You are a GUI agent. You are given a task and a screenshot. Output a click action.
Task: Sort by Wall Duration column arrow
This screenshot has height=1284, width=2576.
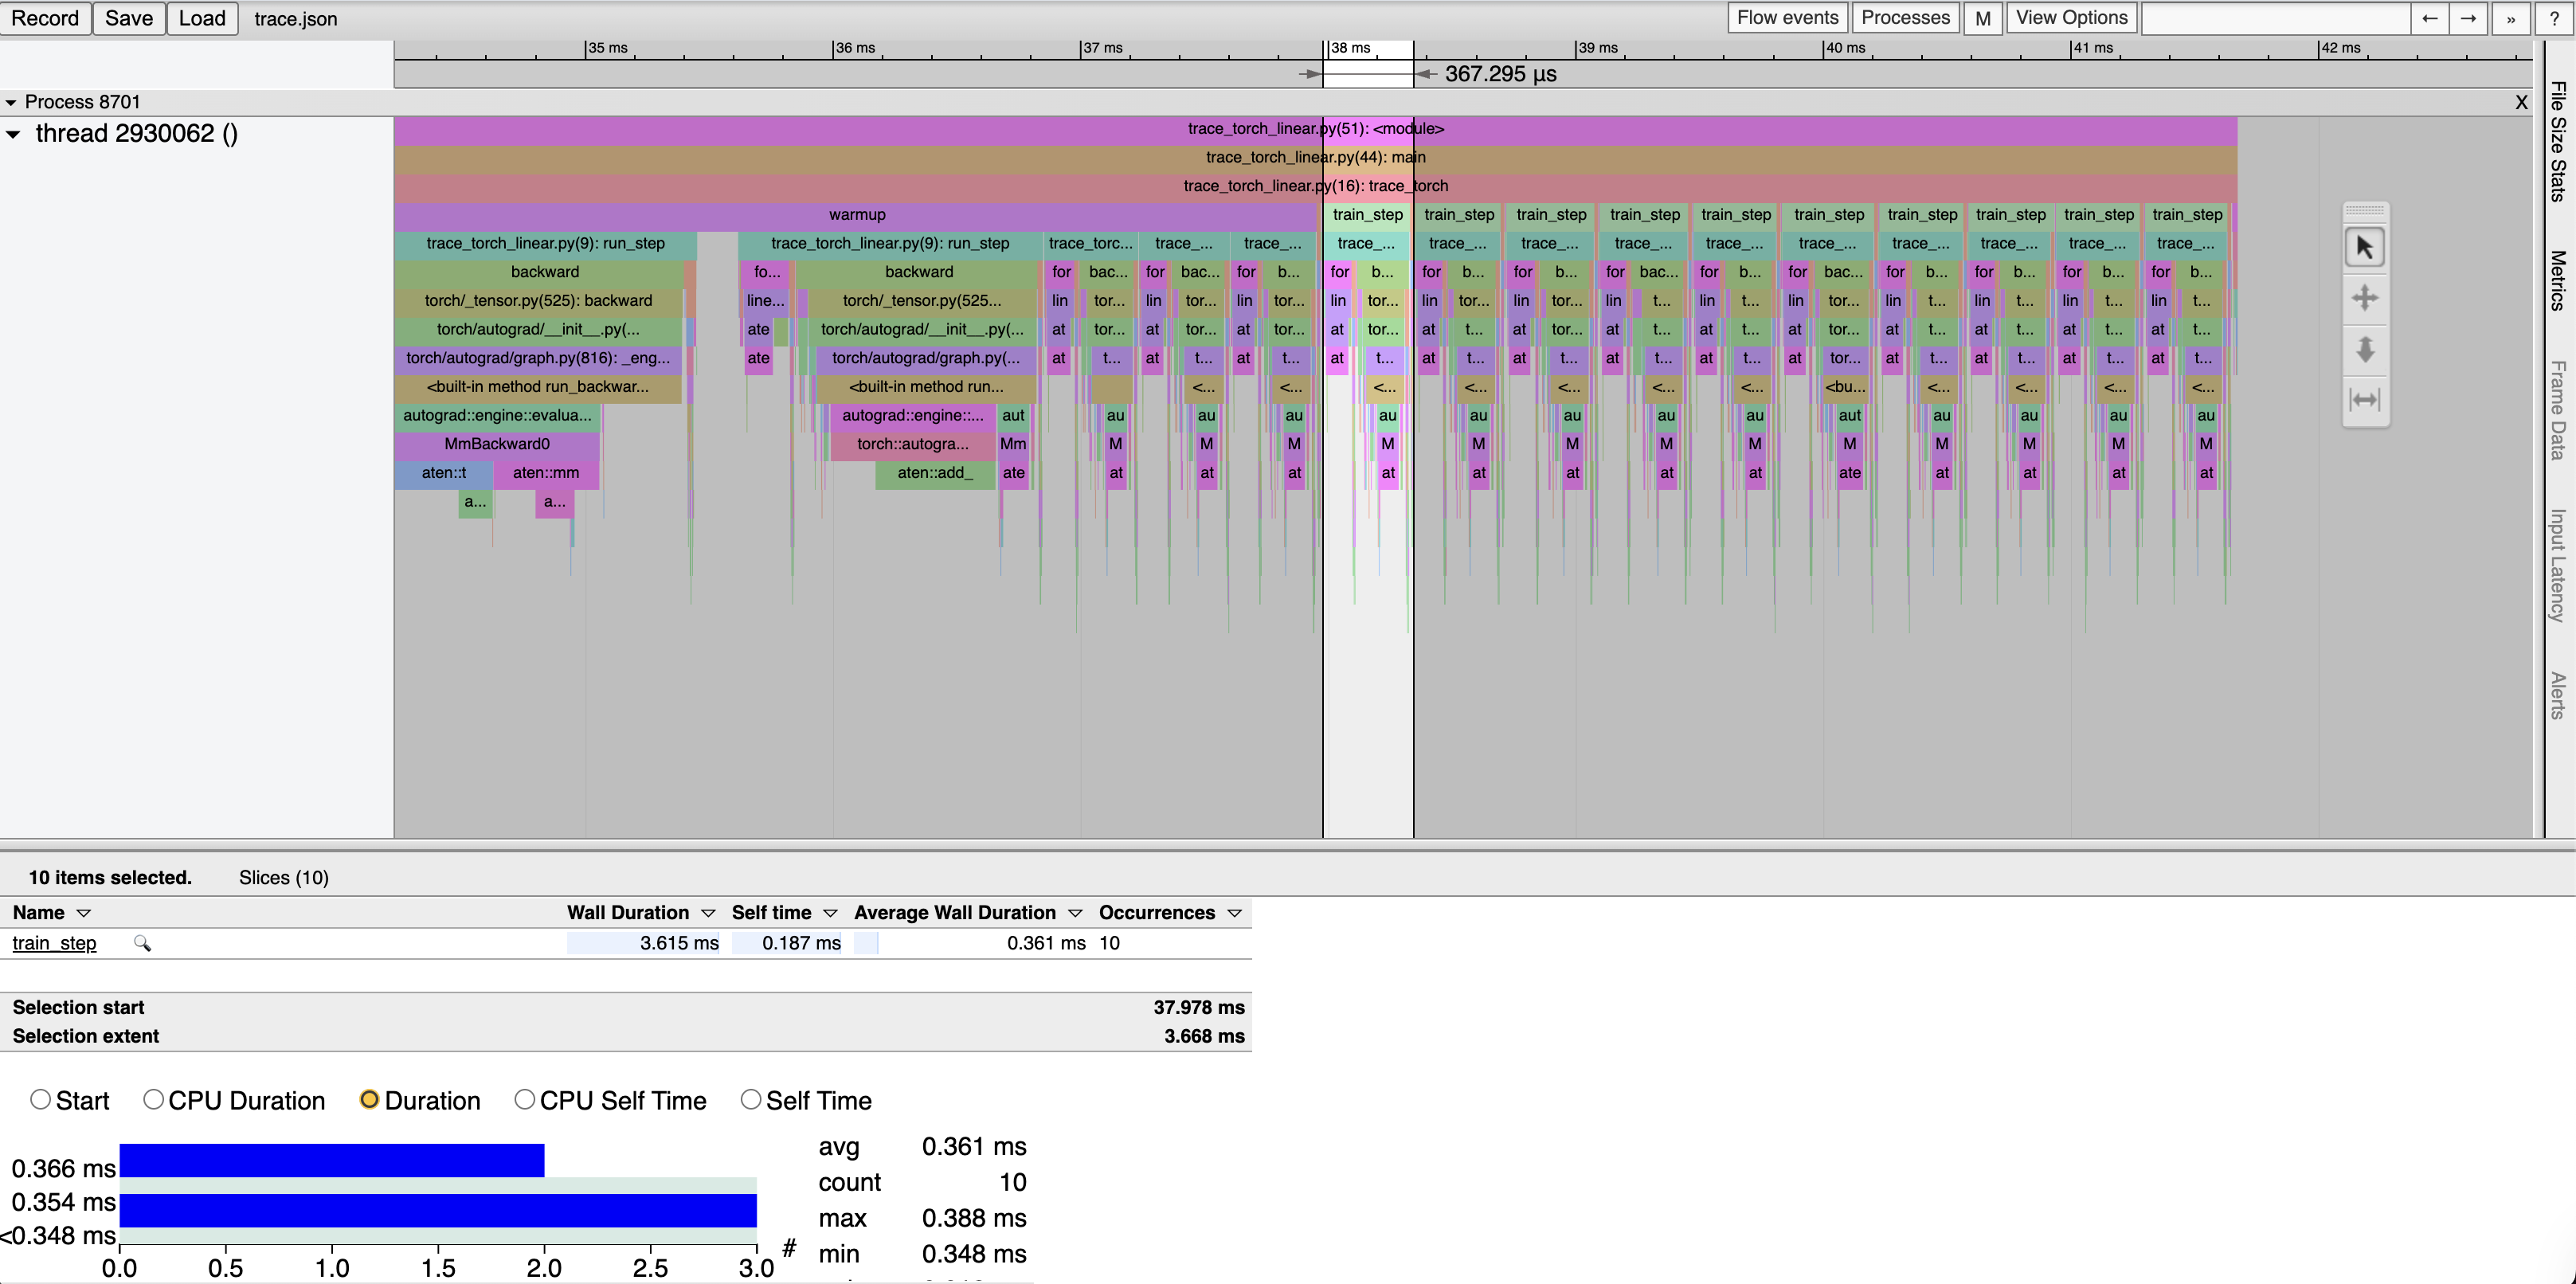pos(708,913)
